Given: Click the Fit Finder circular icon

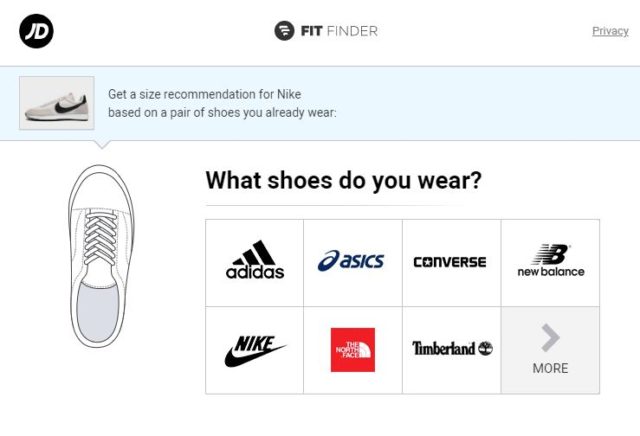Looking at the screenshot, I should 285,31.
